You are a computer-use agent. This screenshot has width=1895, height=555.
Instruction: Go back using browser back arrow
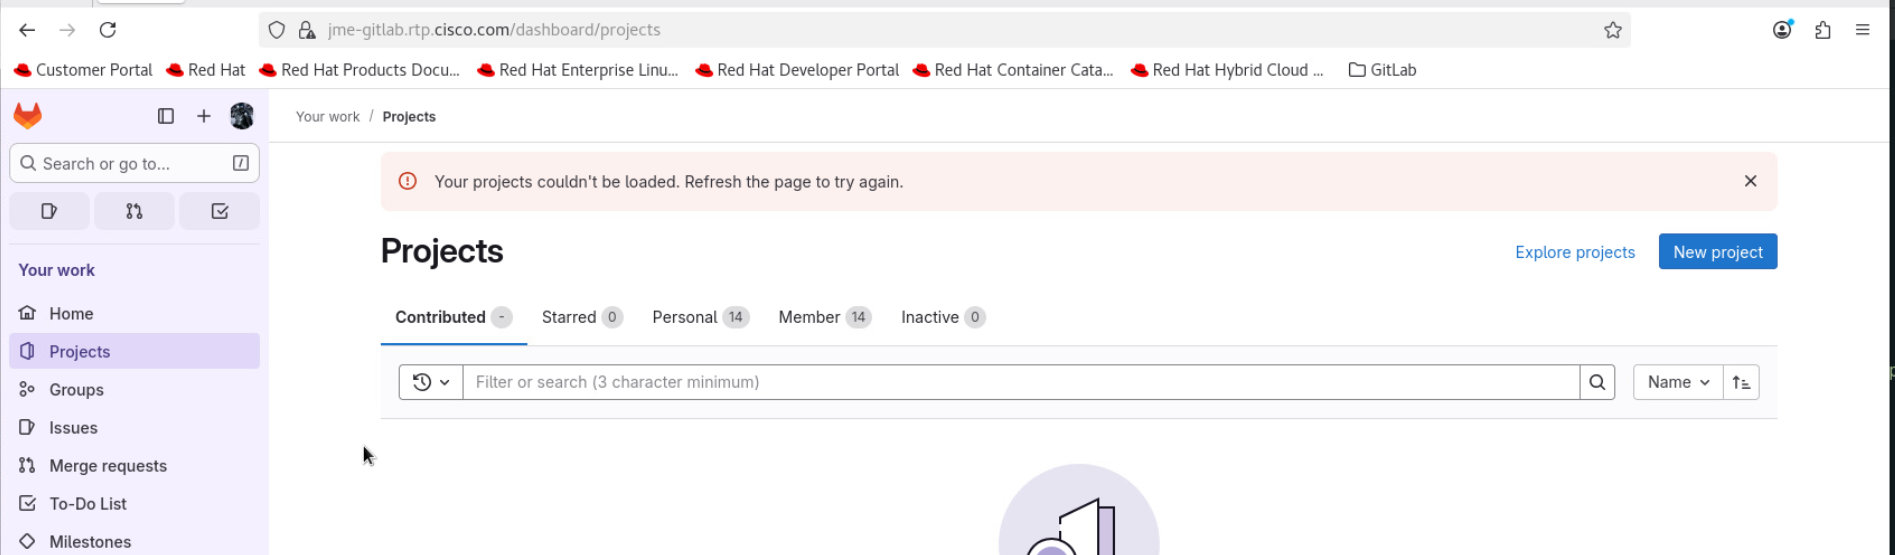tap(27, 30)
